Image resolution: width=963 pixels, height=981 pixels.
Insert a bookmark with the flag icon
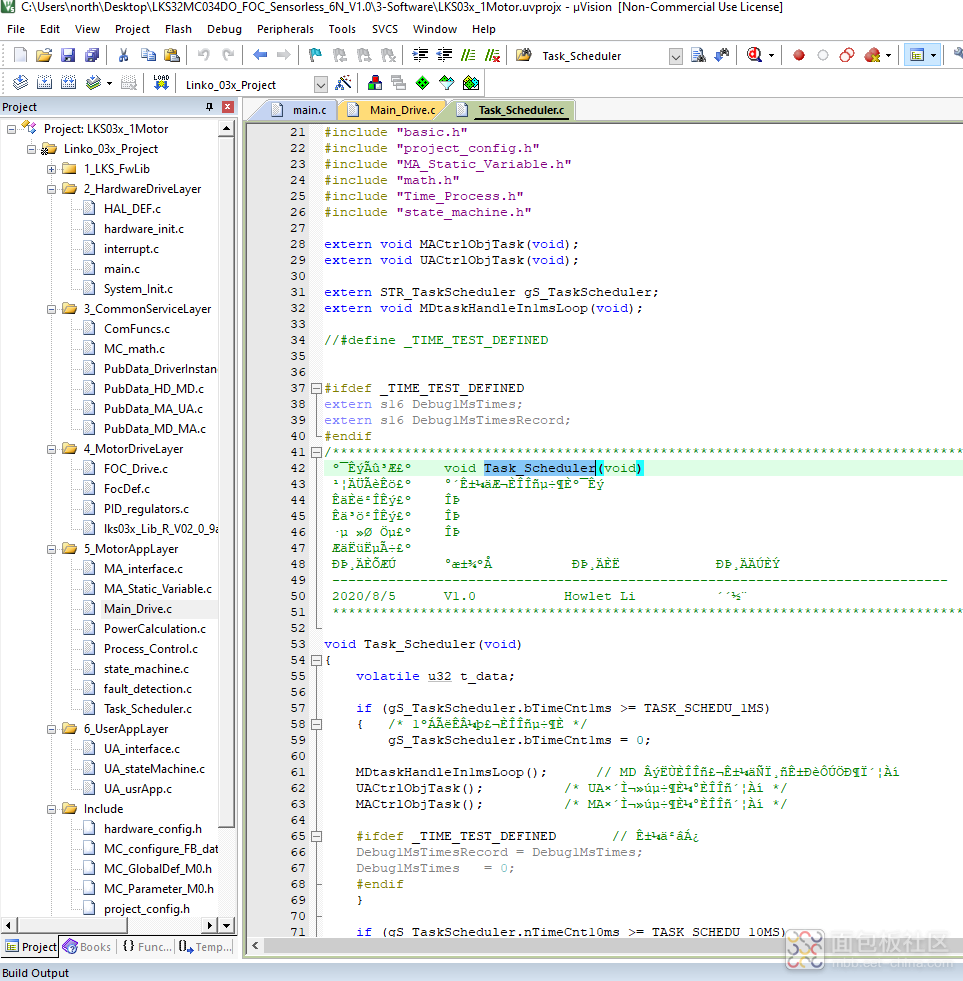(315, 55)
